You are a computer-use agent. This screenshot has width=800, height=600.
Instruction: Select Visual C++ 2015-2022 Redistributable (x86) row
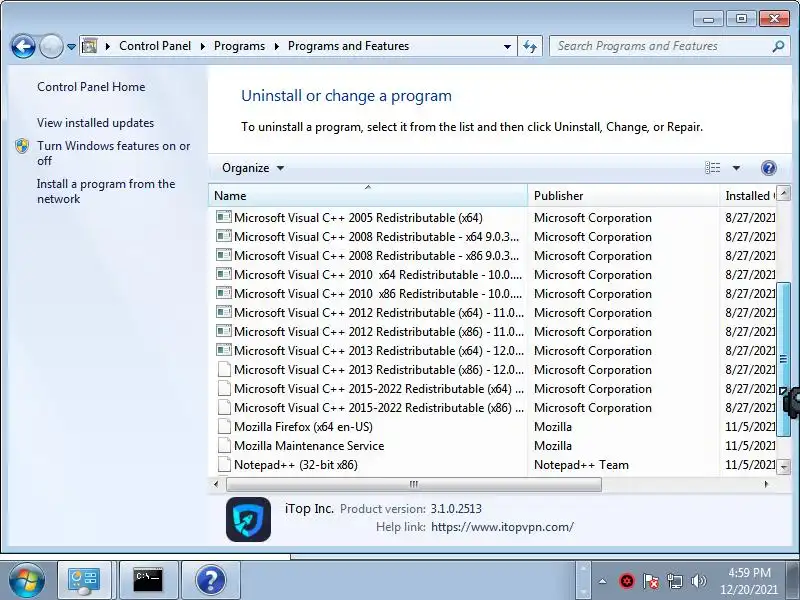[x=492, y=408]
